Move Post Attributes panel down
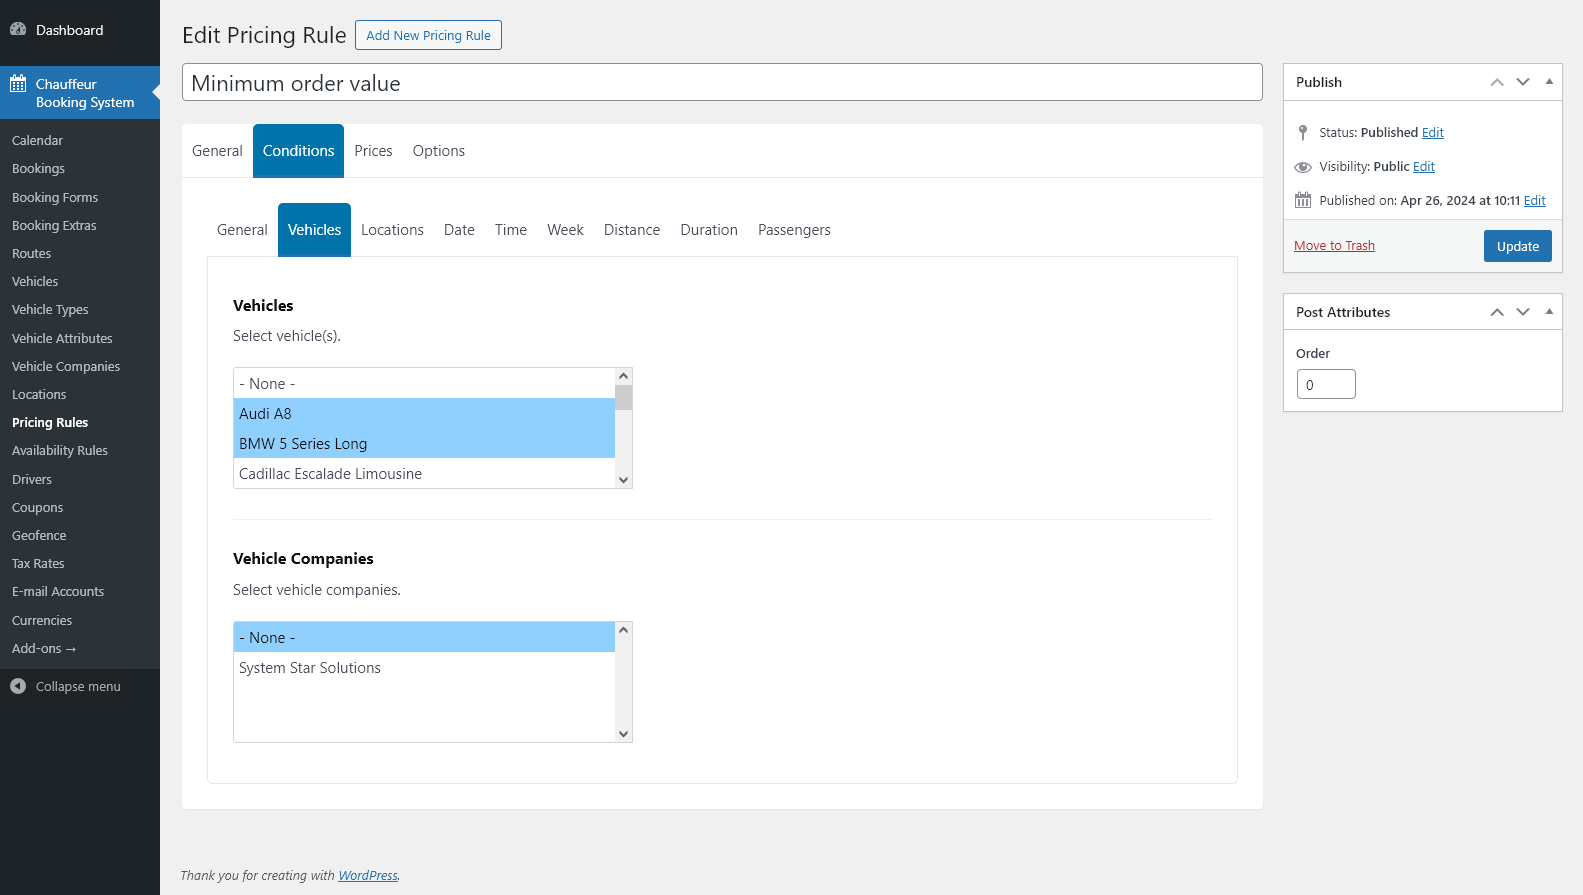 click(x=1523, y=312)
